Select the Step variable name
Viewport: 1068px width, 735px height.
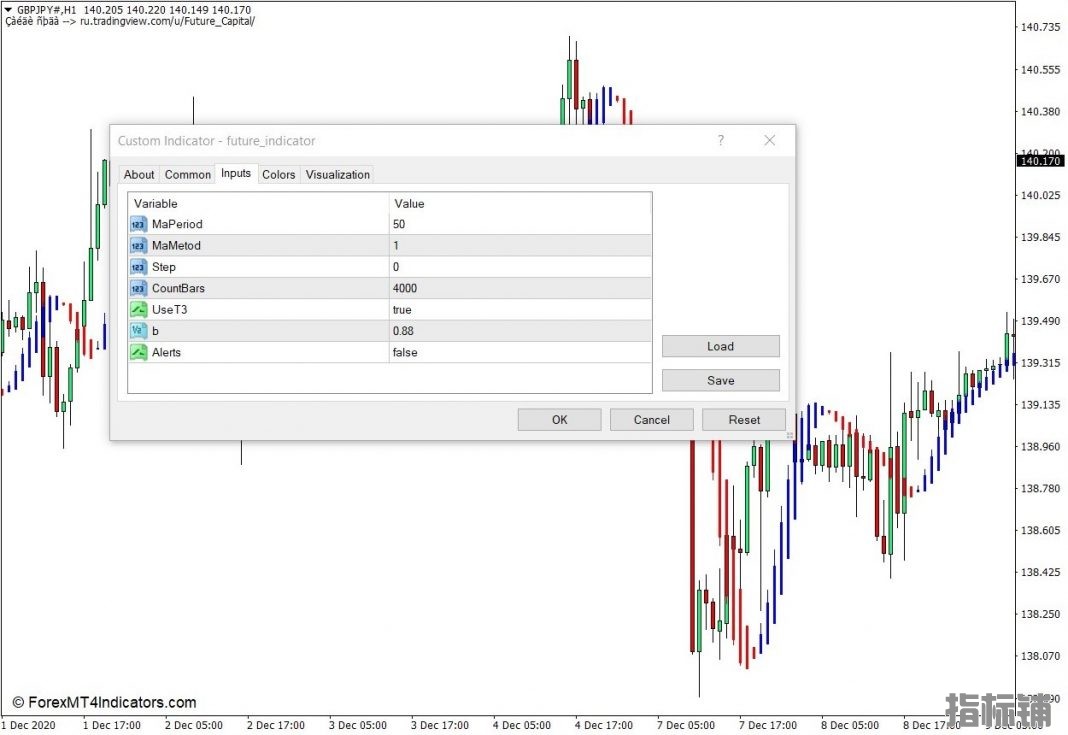[x=163, y=267]
